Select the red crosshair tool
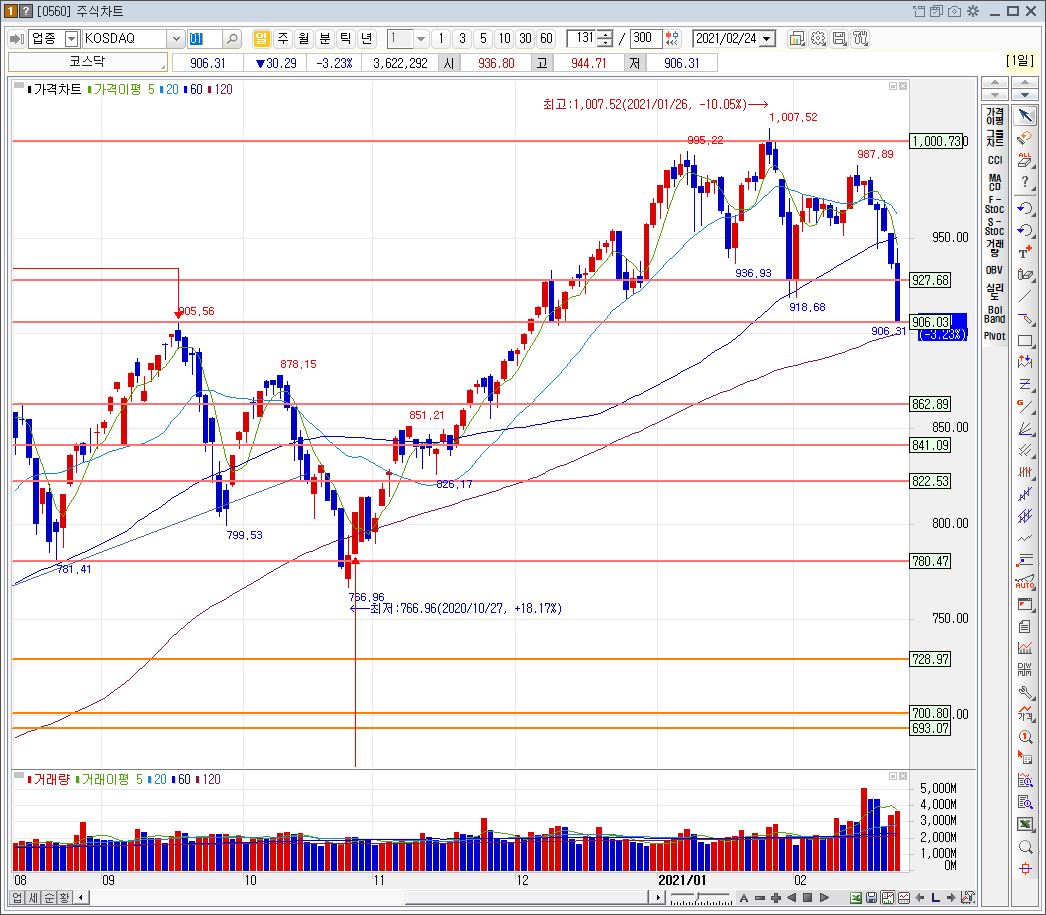Screen dimensions: 1046x915 [1025, 868]
